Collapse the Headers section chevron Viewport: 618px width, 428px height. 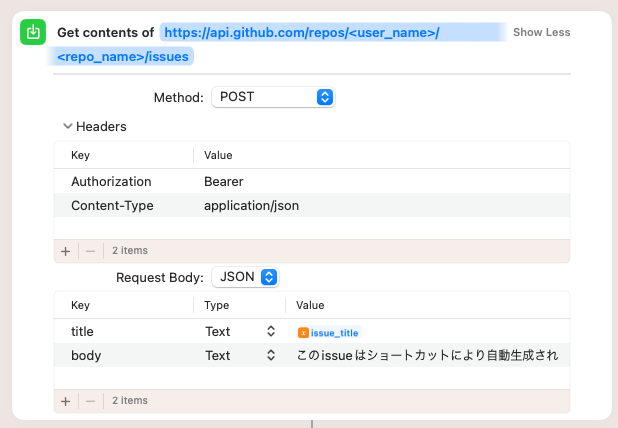[x=68, y=126]
